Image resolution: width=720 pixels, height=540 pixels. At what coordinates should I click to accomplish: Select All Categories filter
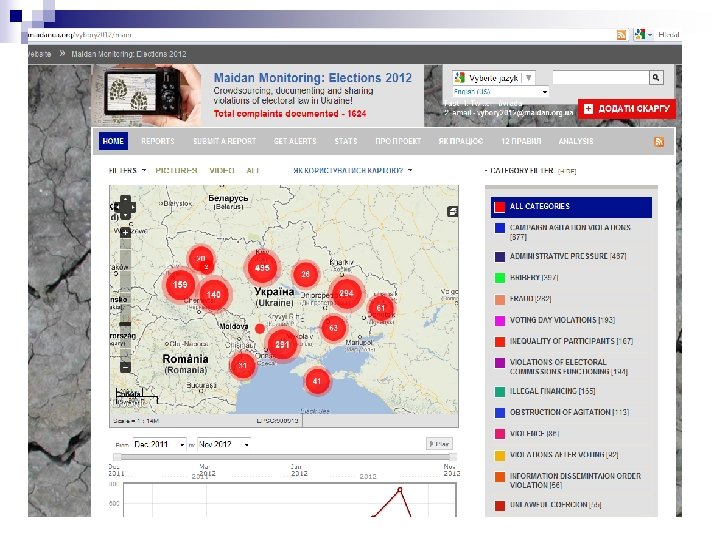pos(571,207)
